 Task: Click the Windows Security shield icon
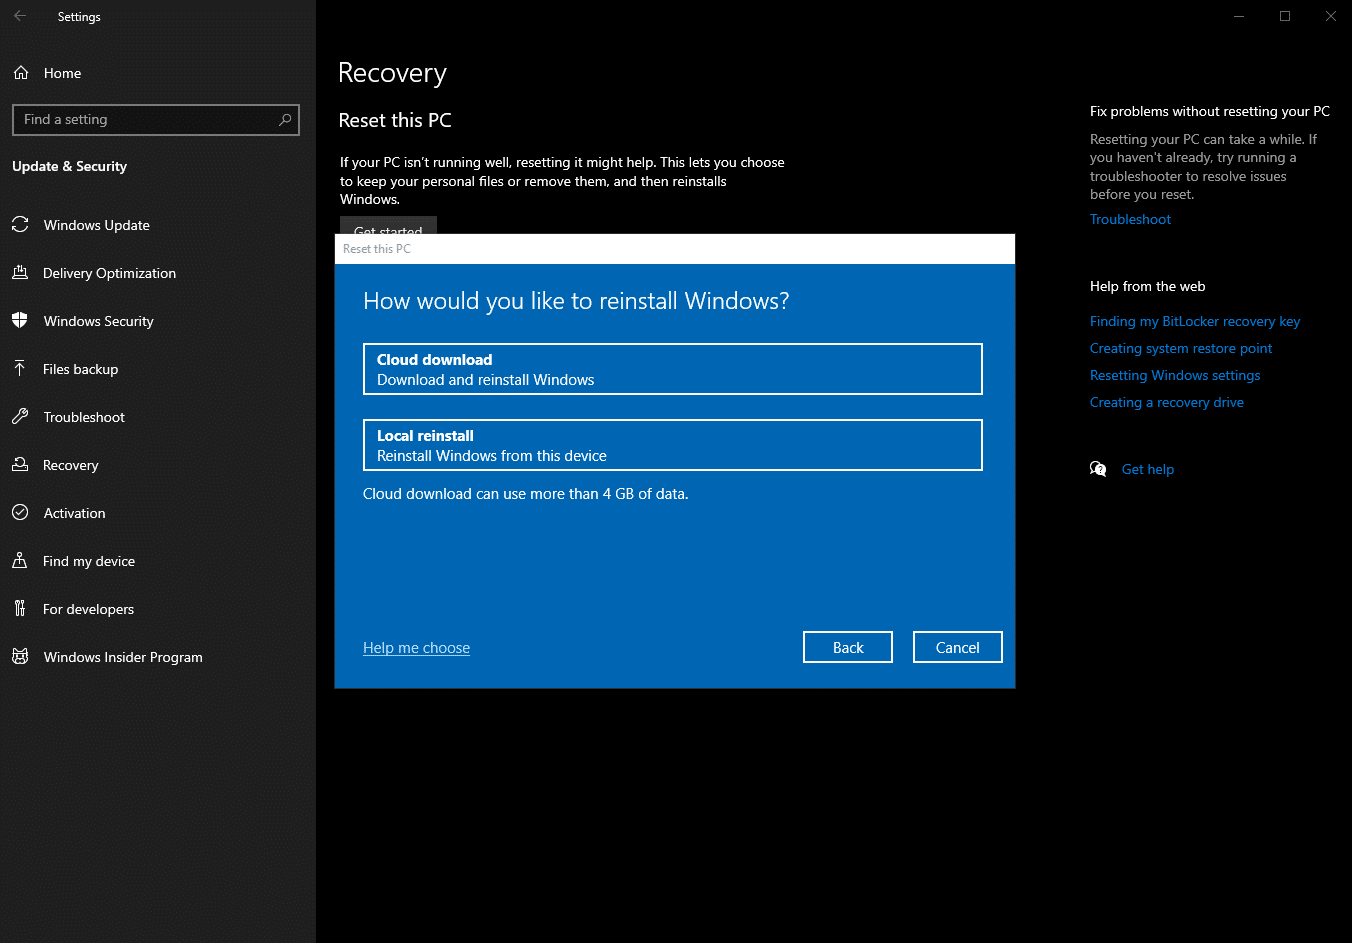click(x=20, y=321)
